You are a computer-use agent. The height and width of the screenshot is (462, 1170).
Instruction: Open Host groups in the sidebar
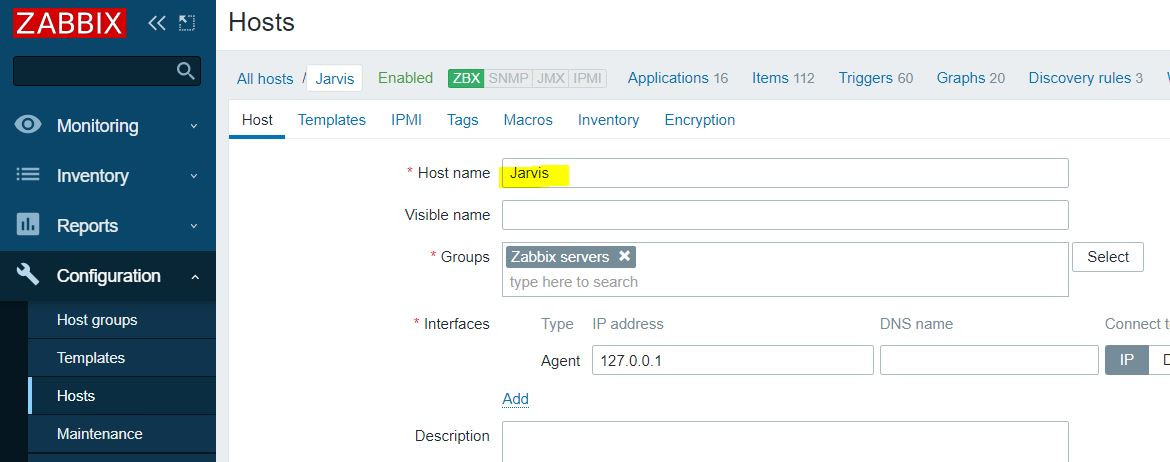coord(97,320)
